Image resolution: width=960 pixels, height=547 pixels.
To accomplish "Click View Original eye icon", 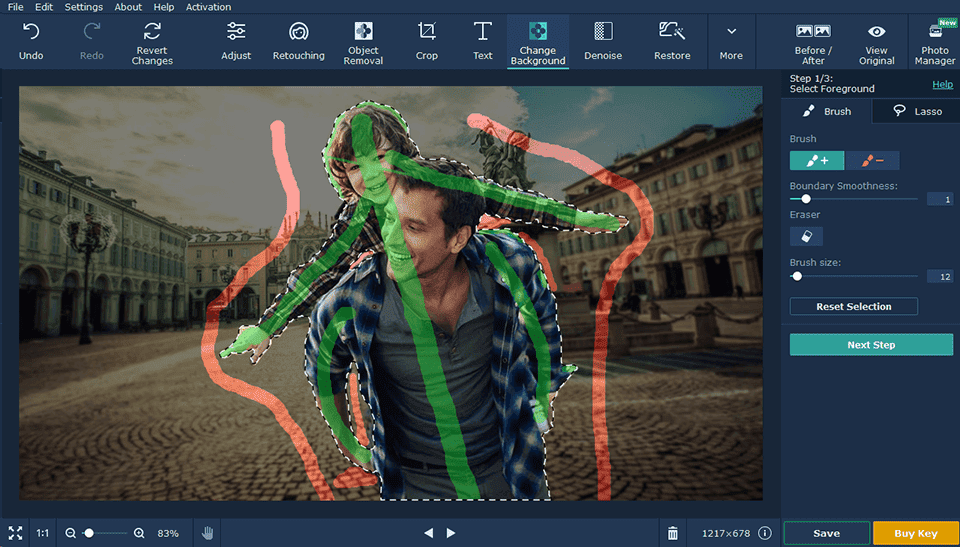I will click(877, 41).
